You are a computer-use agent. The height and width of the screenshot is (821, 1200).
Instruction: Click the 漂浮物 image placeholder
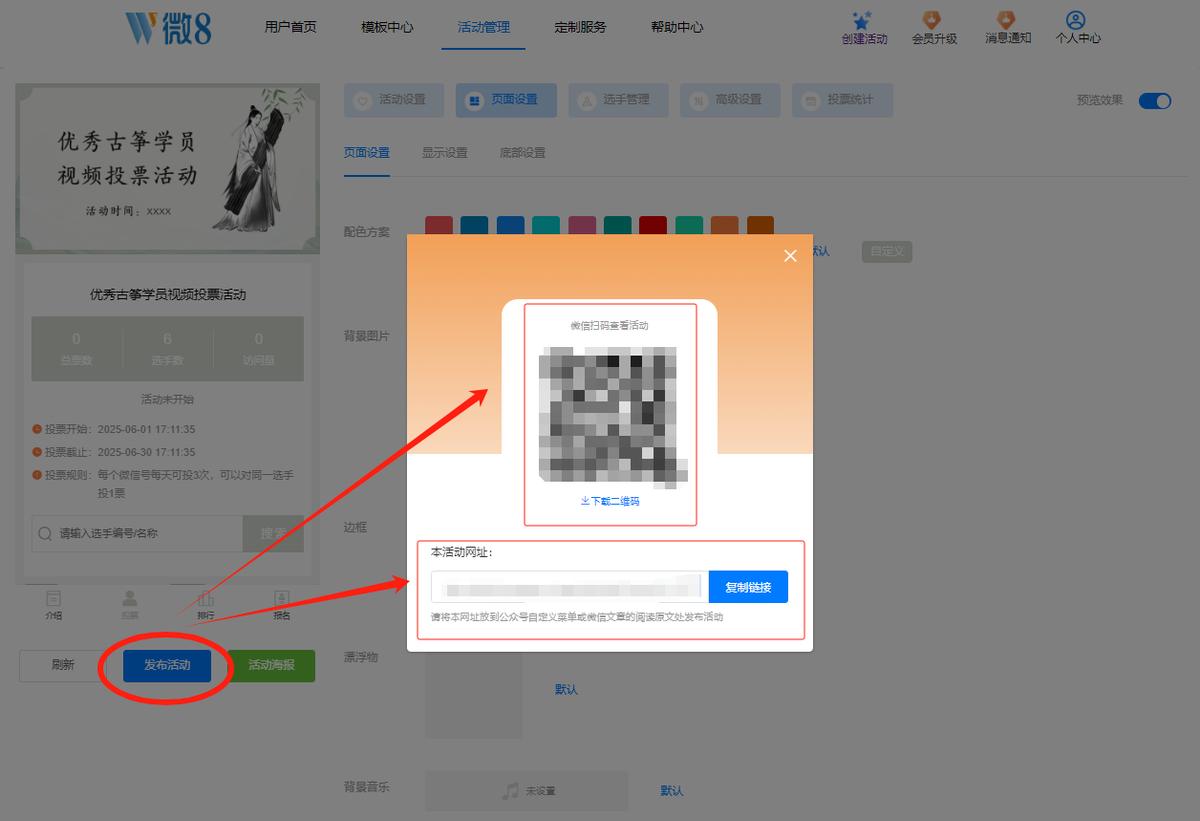pyautogui.click(x=474, y=693)
